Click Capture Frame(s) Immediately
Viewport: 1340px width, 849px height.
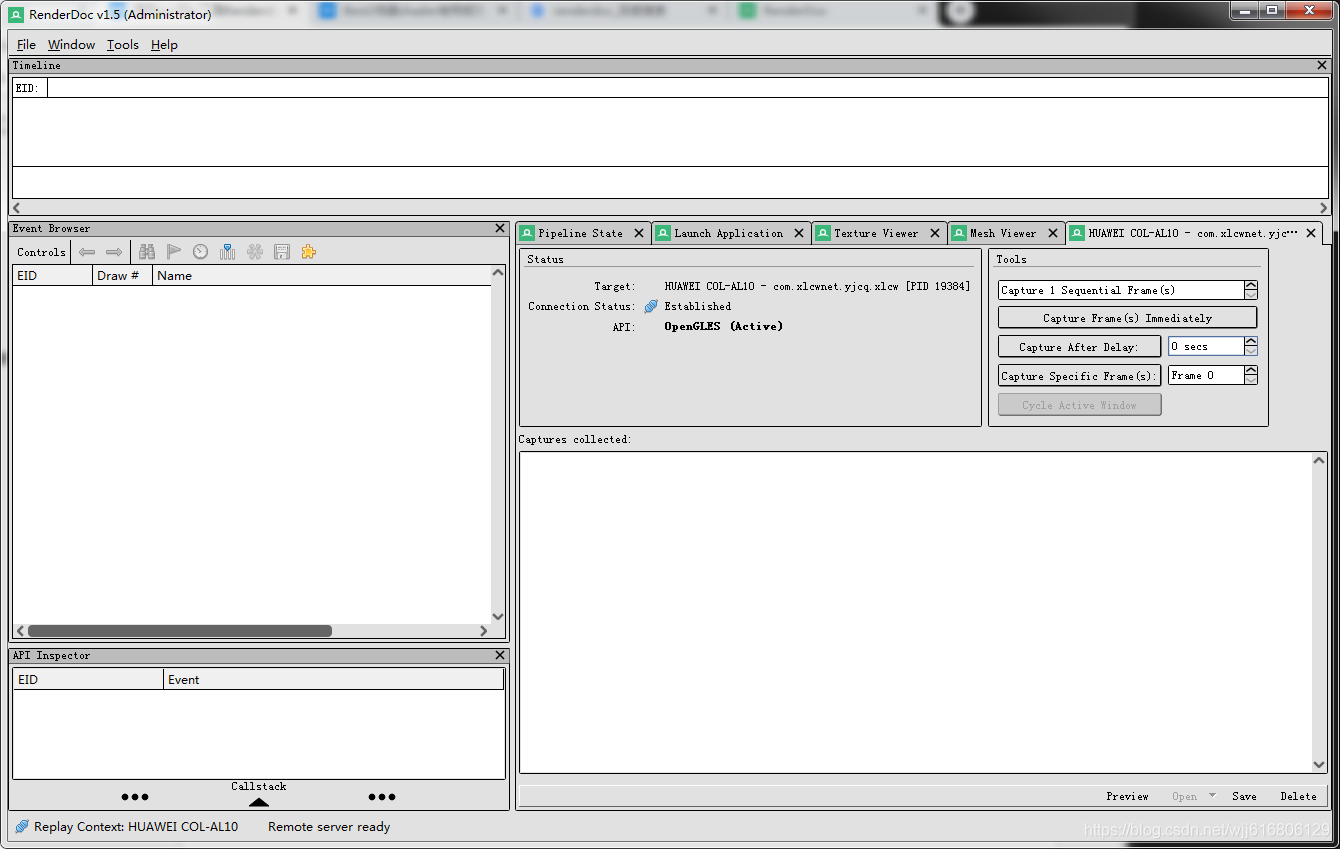[x=1127, y=316]
